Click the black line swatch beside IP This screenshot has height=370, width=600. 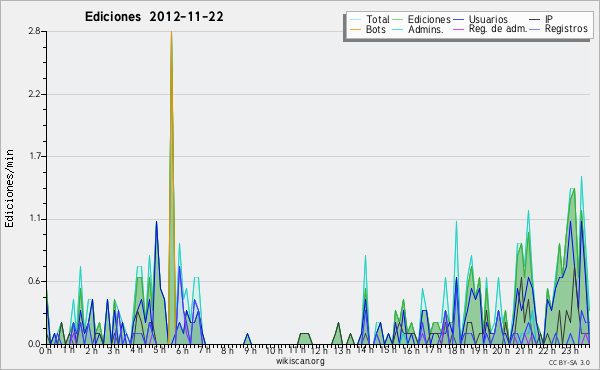click(x=535, y=20)
